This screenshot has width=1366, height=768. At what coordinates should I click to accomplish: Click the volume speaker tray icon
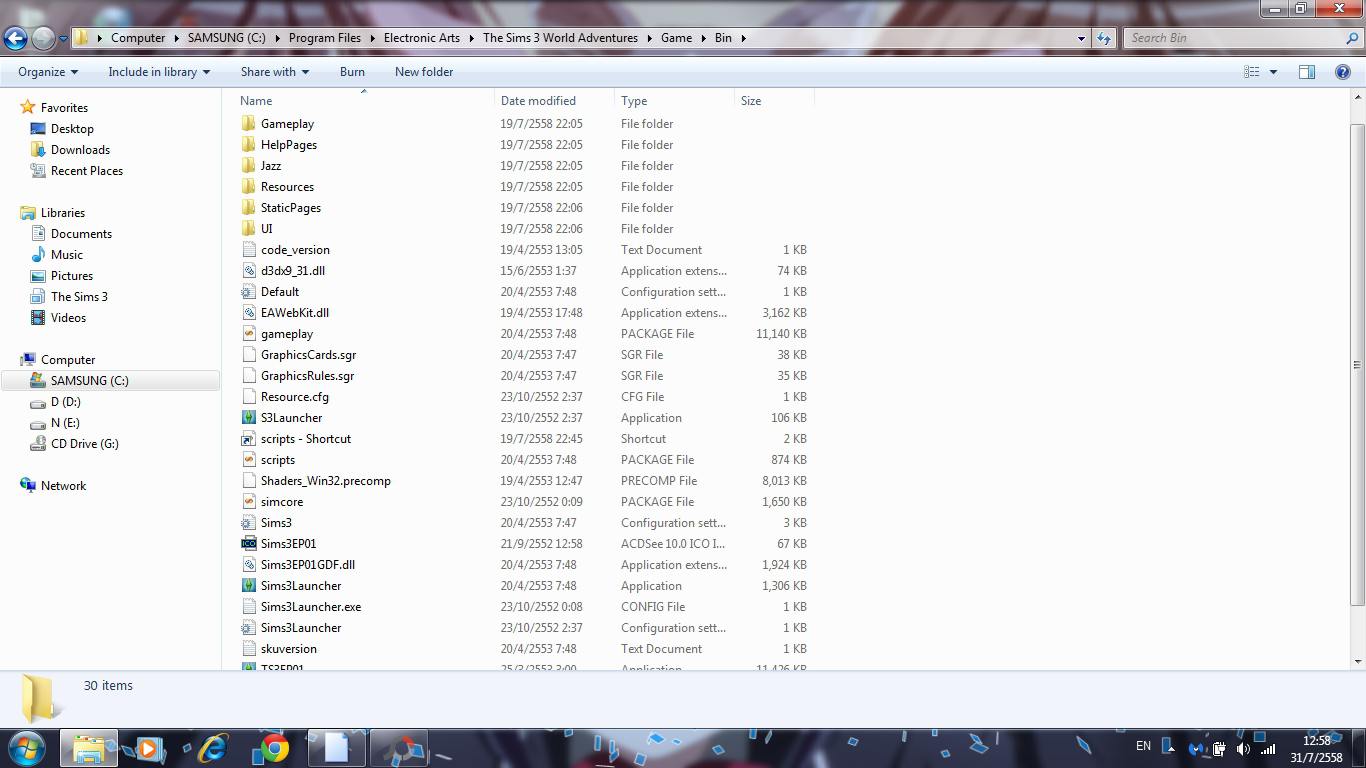[1243, 748]
